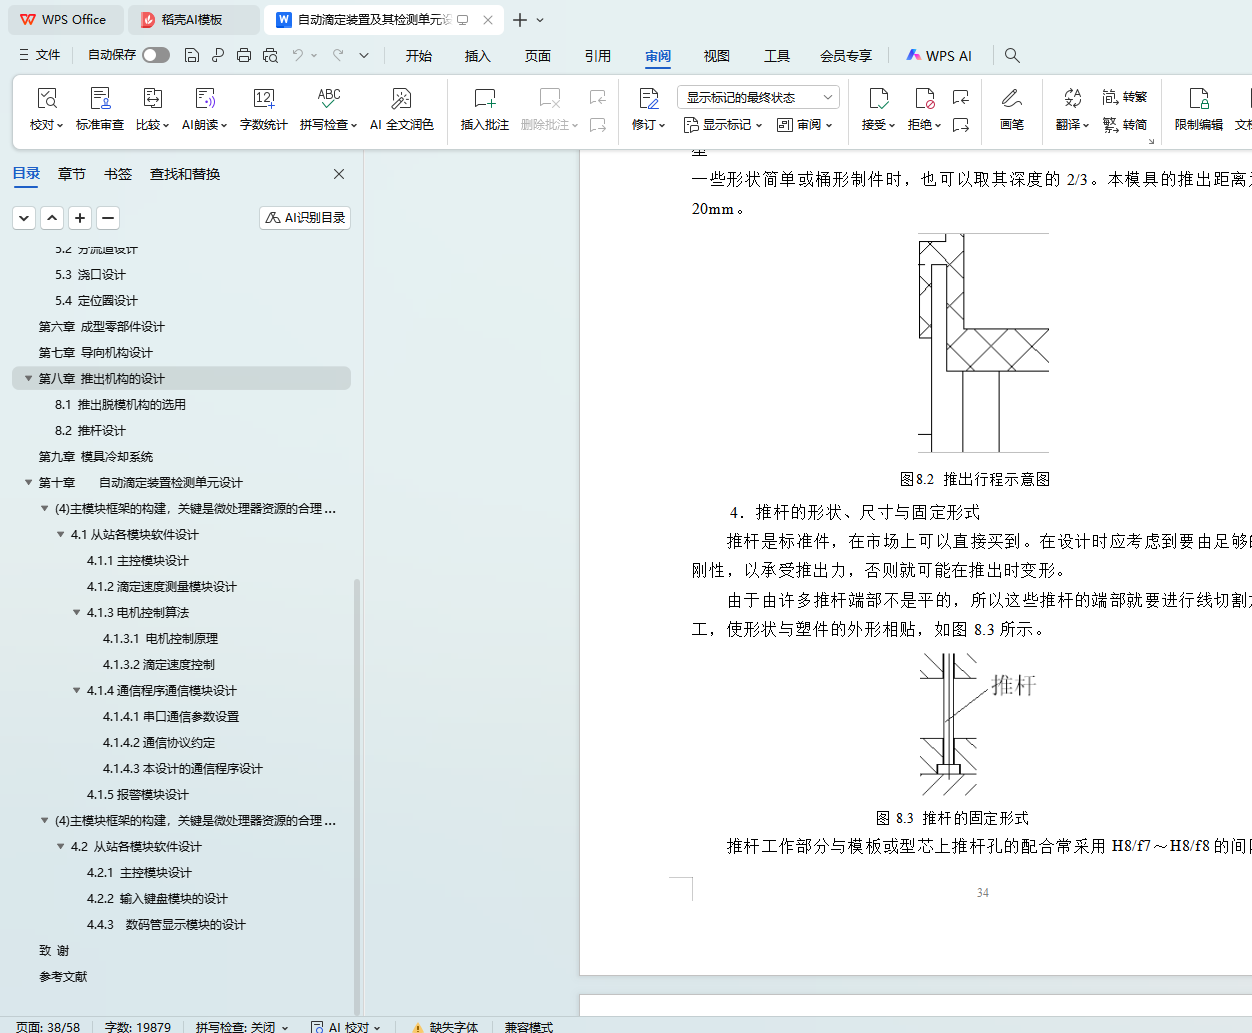Click the AI 全文润色 polish icon
This screenshot has height=1033, width=1252.
point(401,99)
